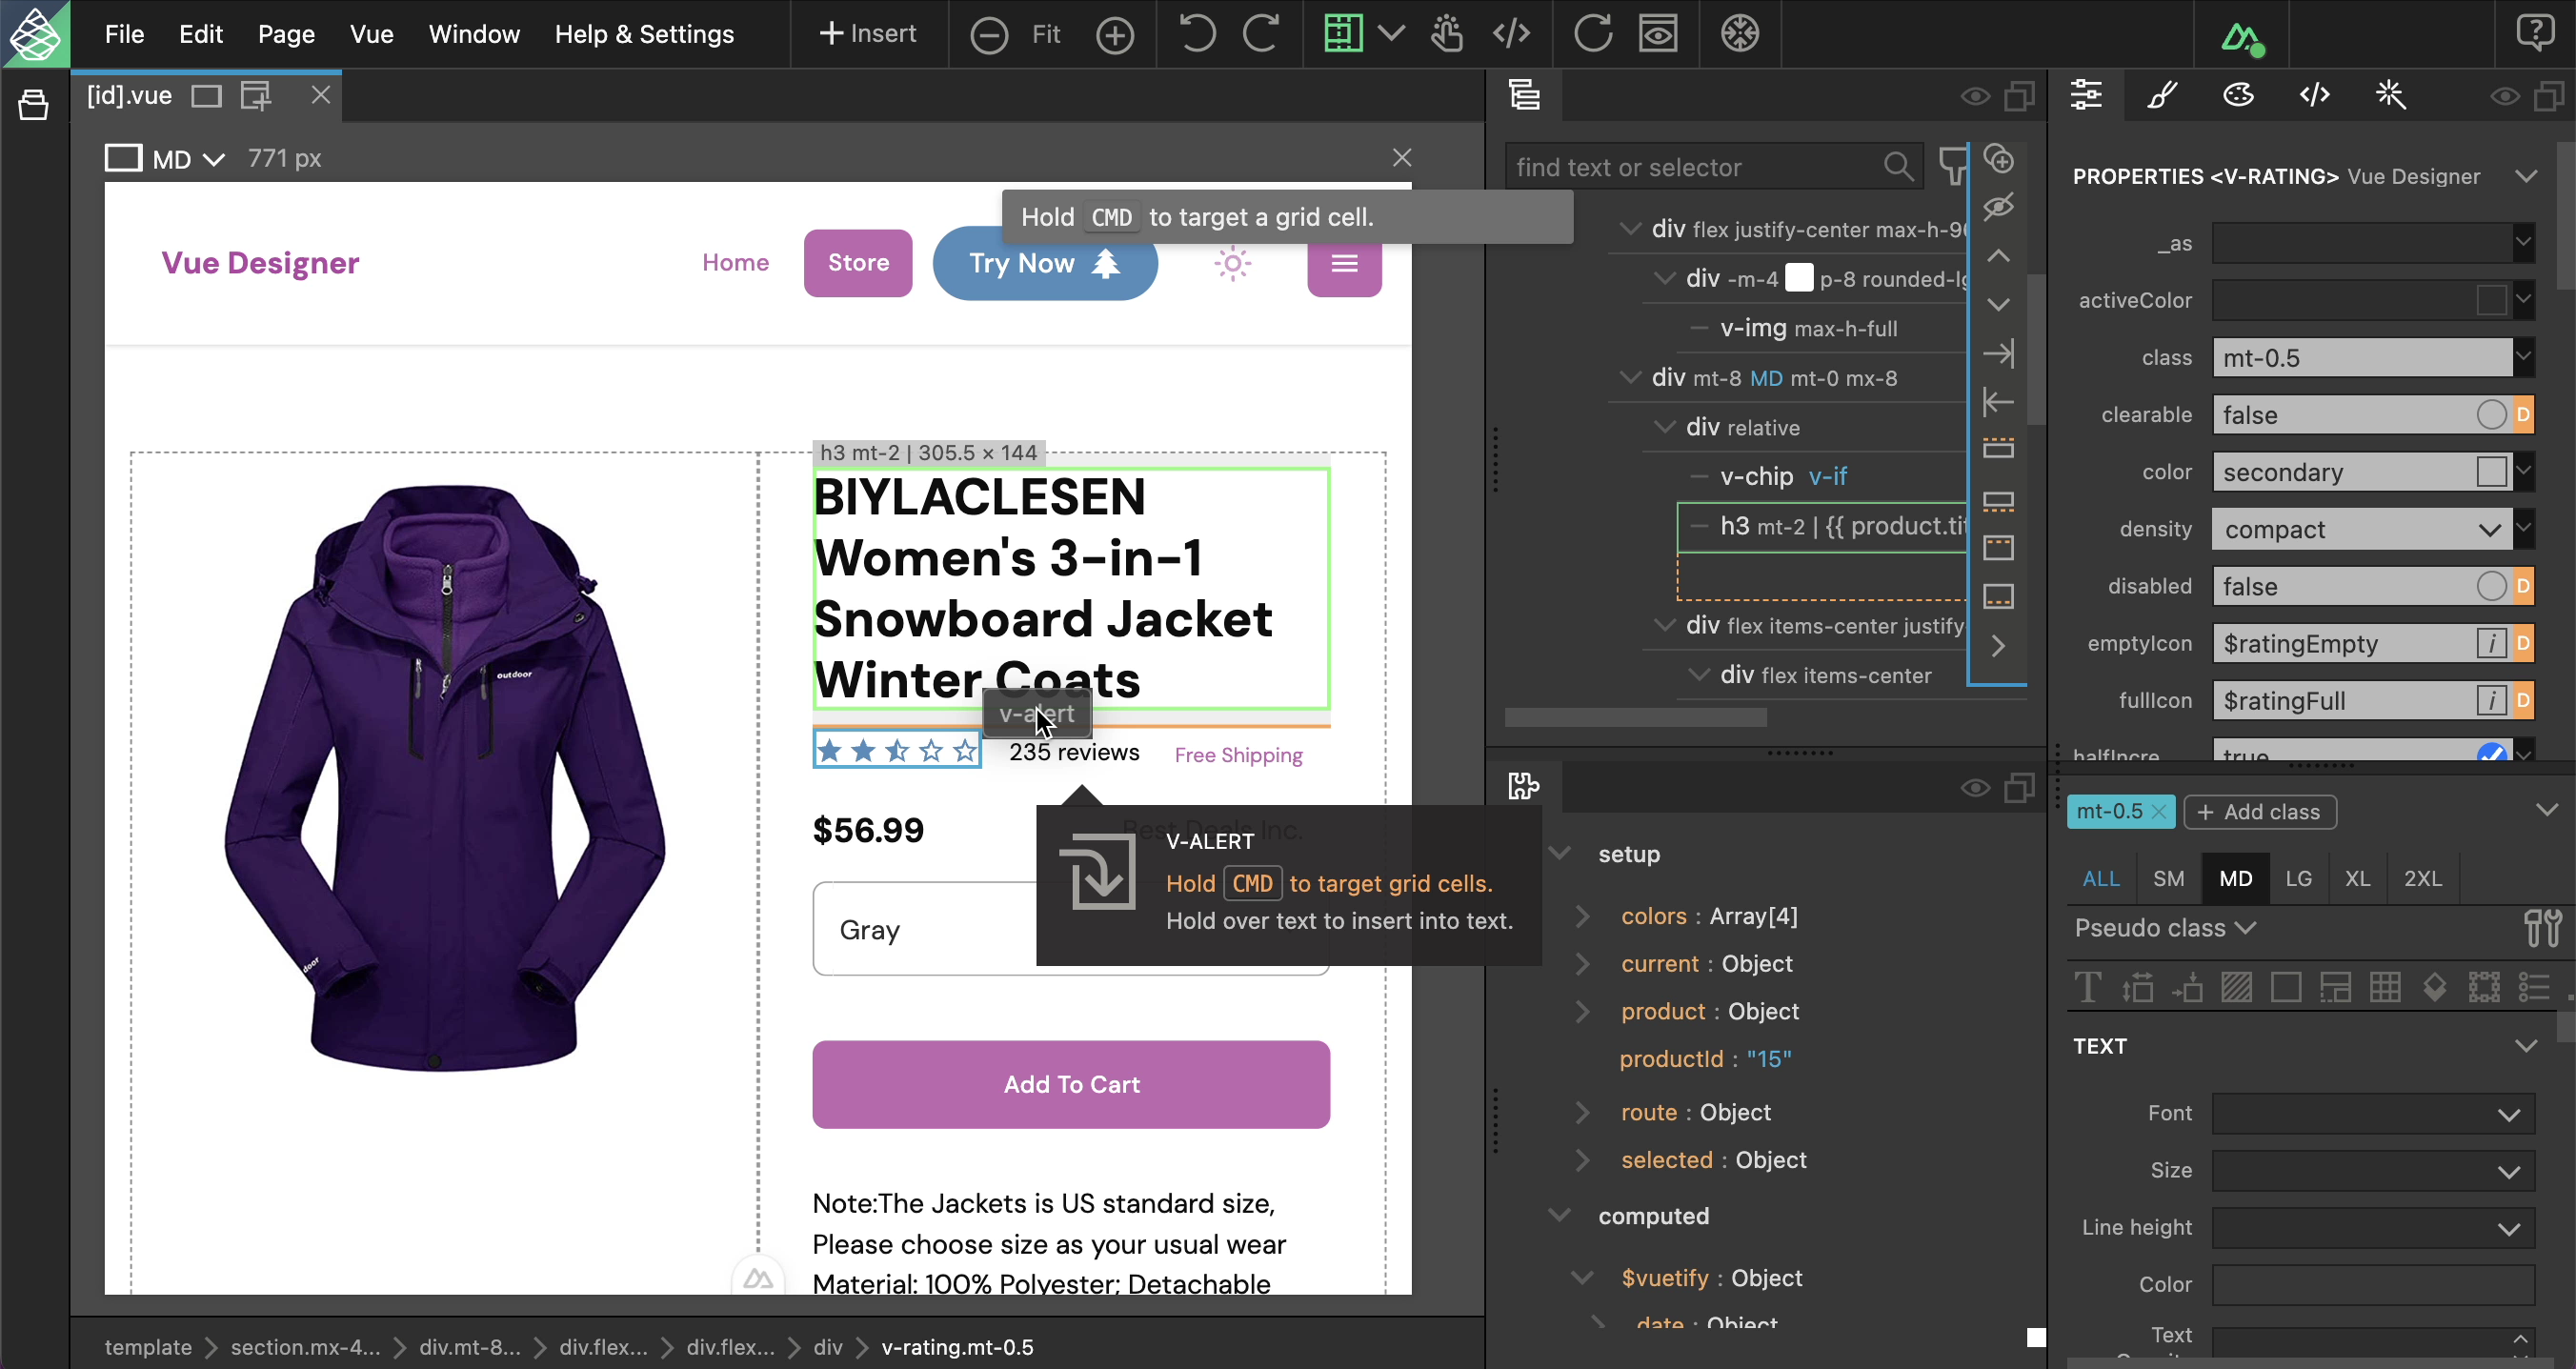
Task: Open the Edit menu
Action: [x=200, y=34]
